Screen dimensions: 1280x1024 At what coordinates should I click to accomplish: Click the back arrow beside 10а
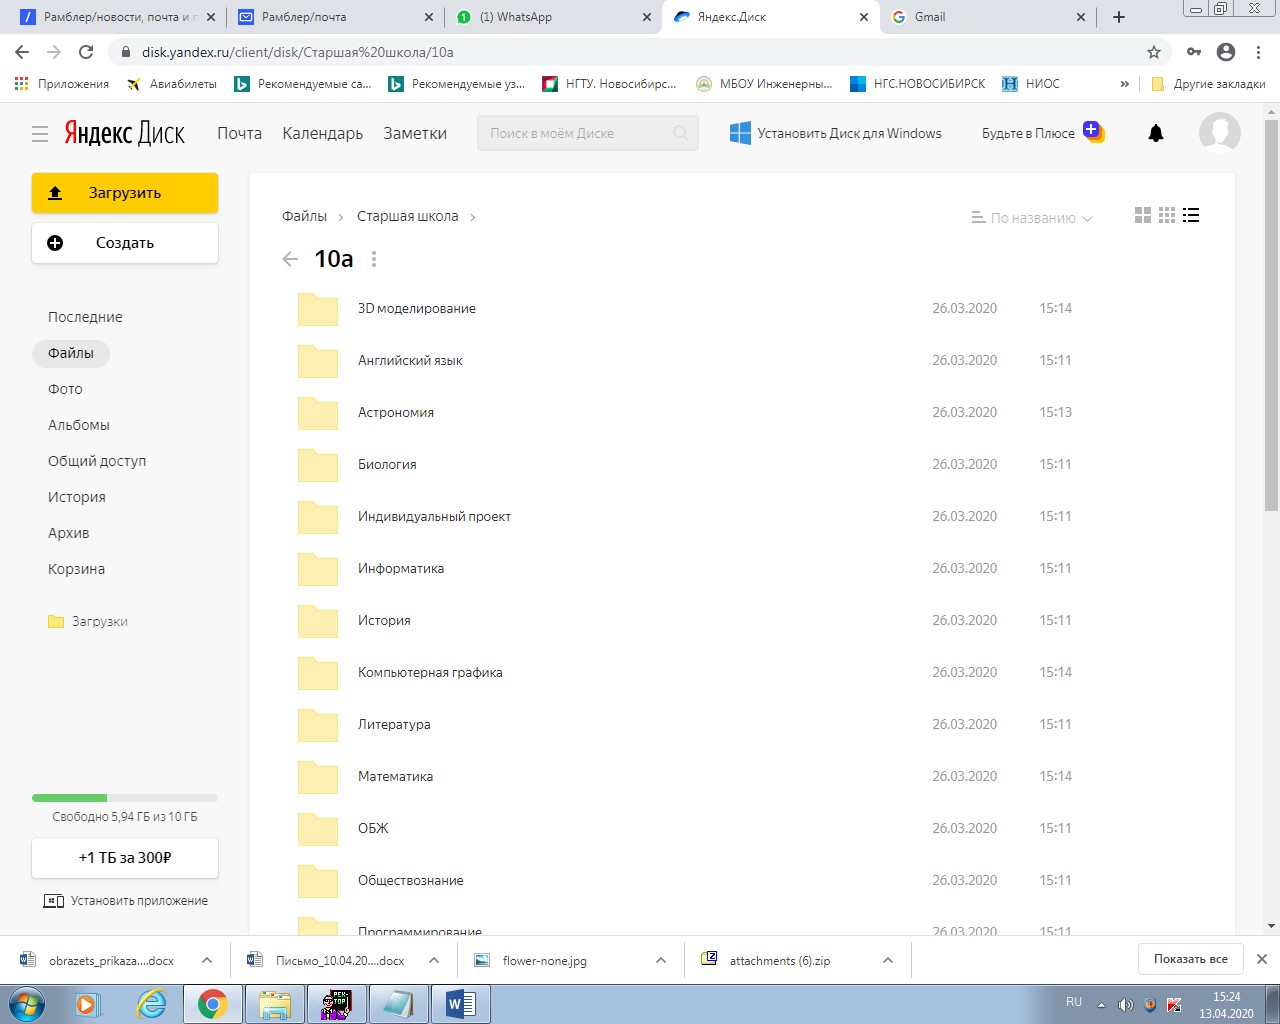point(290,259)
